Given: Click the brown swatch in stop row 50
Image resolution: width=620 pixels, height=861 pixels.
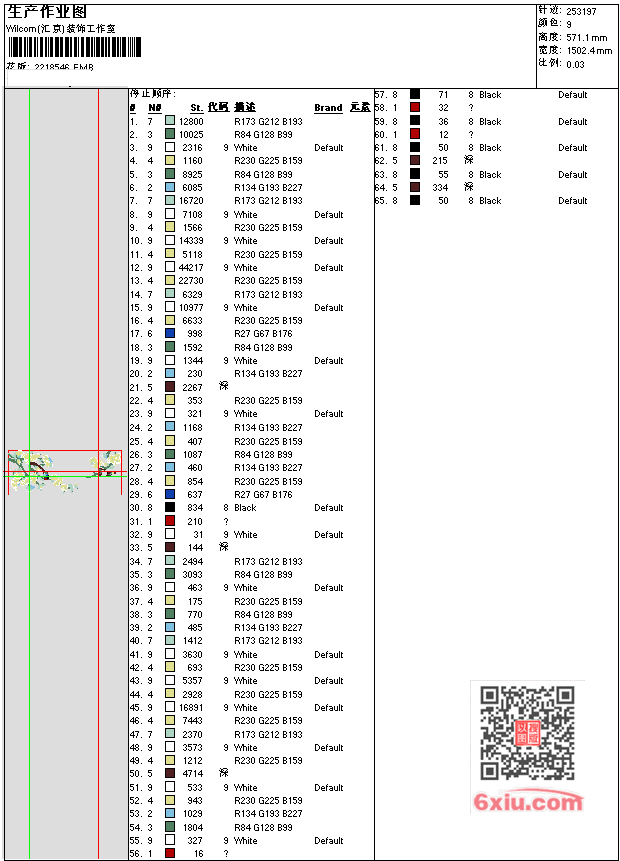Looking at the screenshot, I should tap(170, 773).
